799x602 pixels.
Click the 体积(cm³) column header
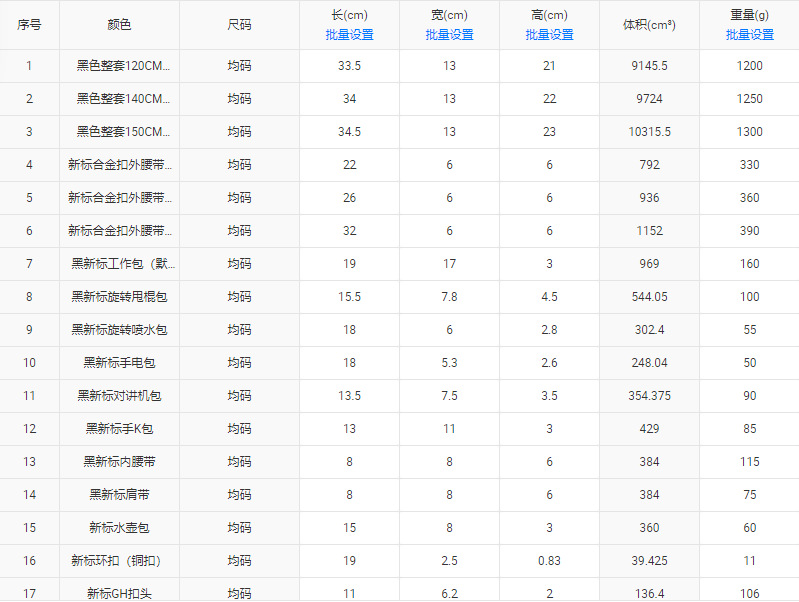pyautogui.click(x=649, y=24)
